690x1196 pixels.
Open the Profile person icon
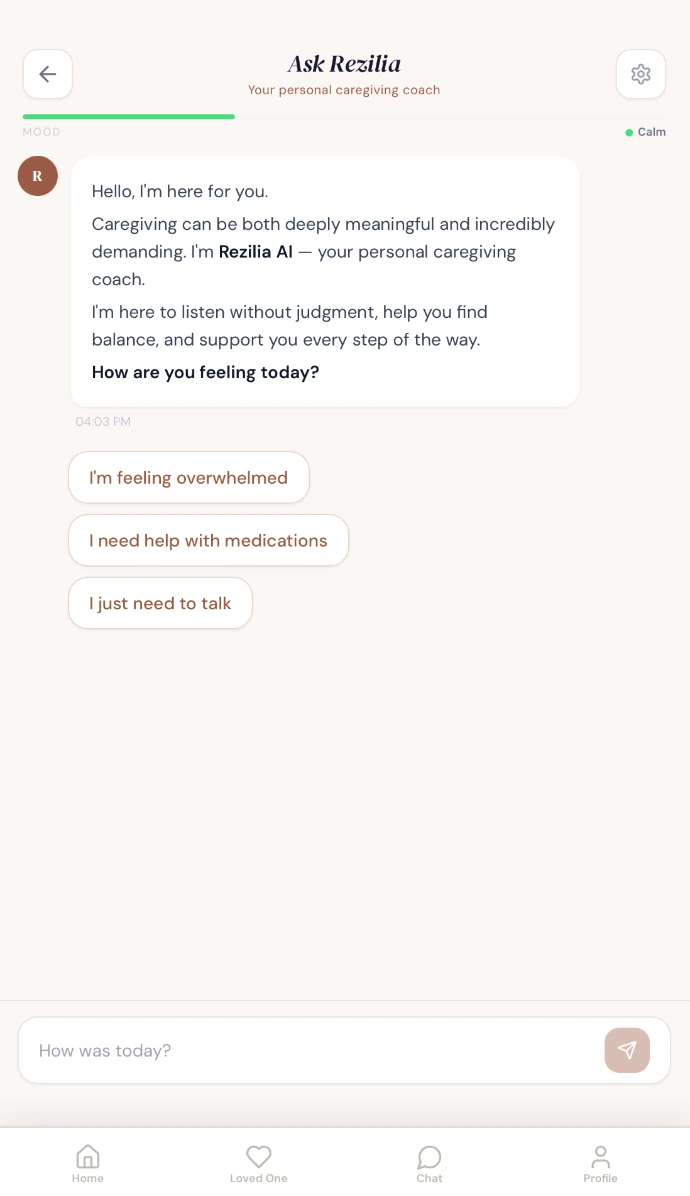tap(601, 1158)
